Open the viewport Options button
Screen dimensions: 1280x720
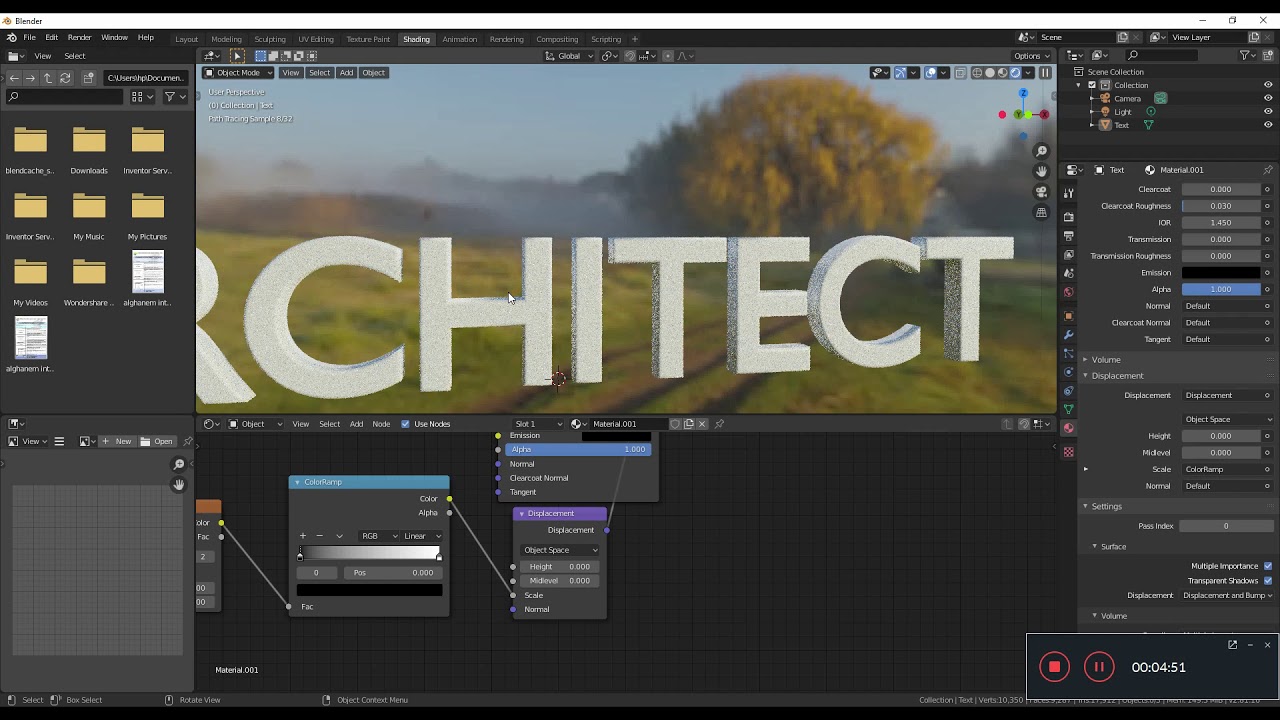[x=1030, y=55]
